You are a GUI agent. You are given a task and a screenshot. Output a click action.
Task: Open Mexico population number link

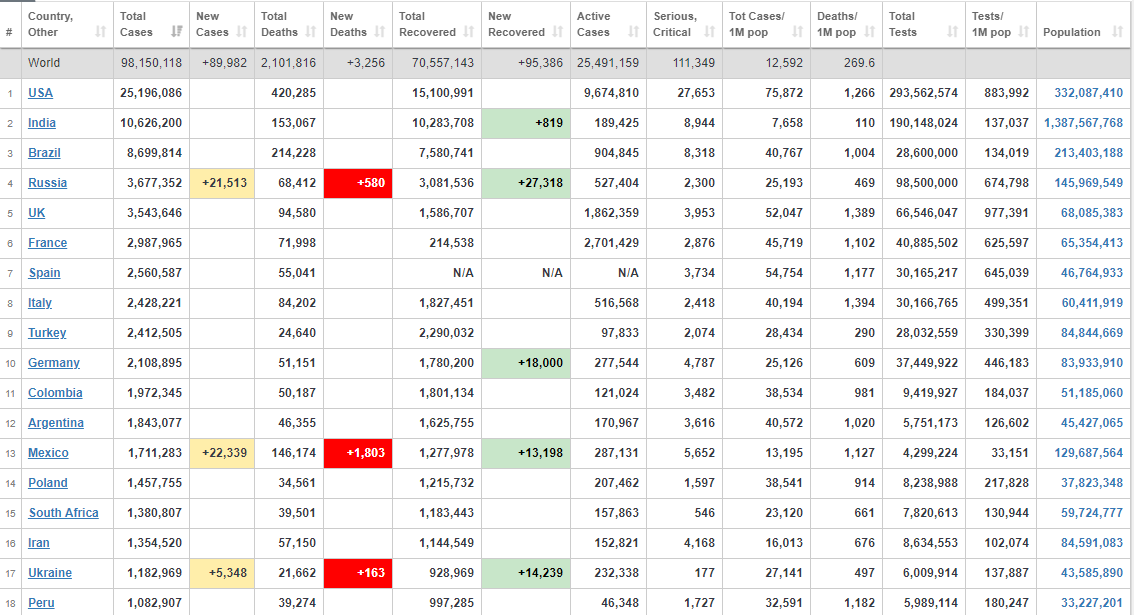pyautogui.click(x=1088, y=453)
